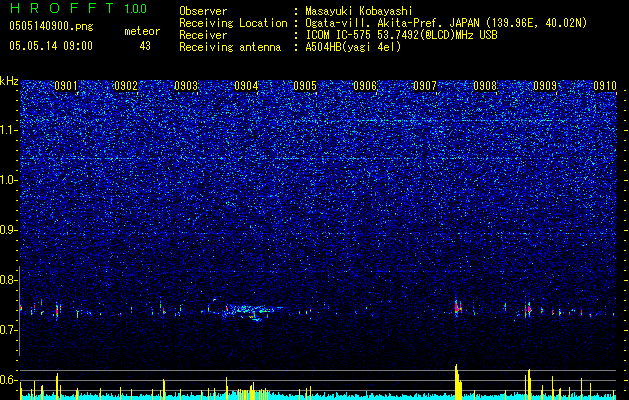Viewport: 629px width, 400px height.
Task: Click the Receiving Location label
Action: click(233, 23)
